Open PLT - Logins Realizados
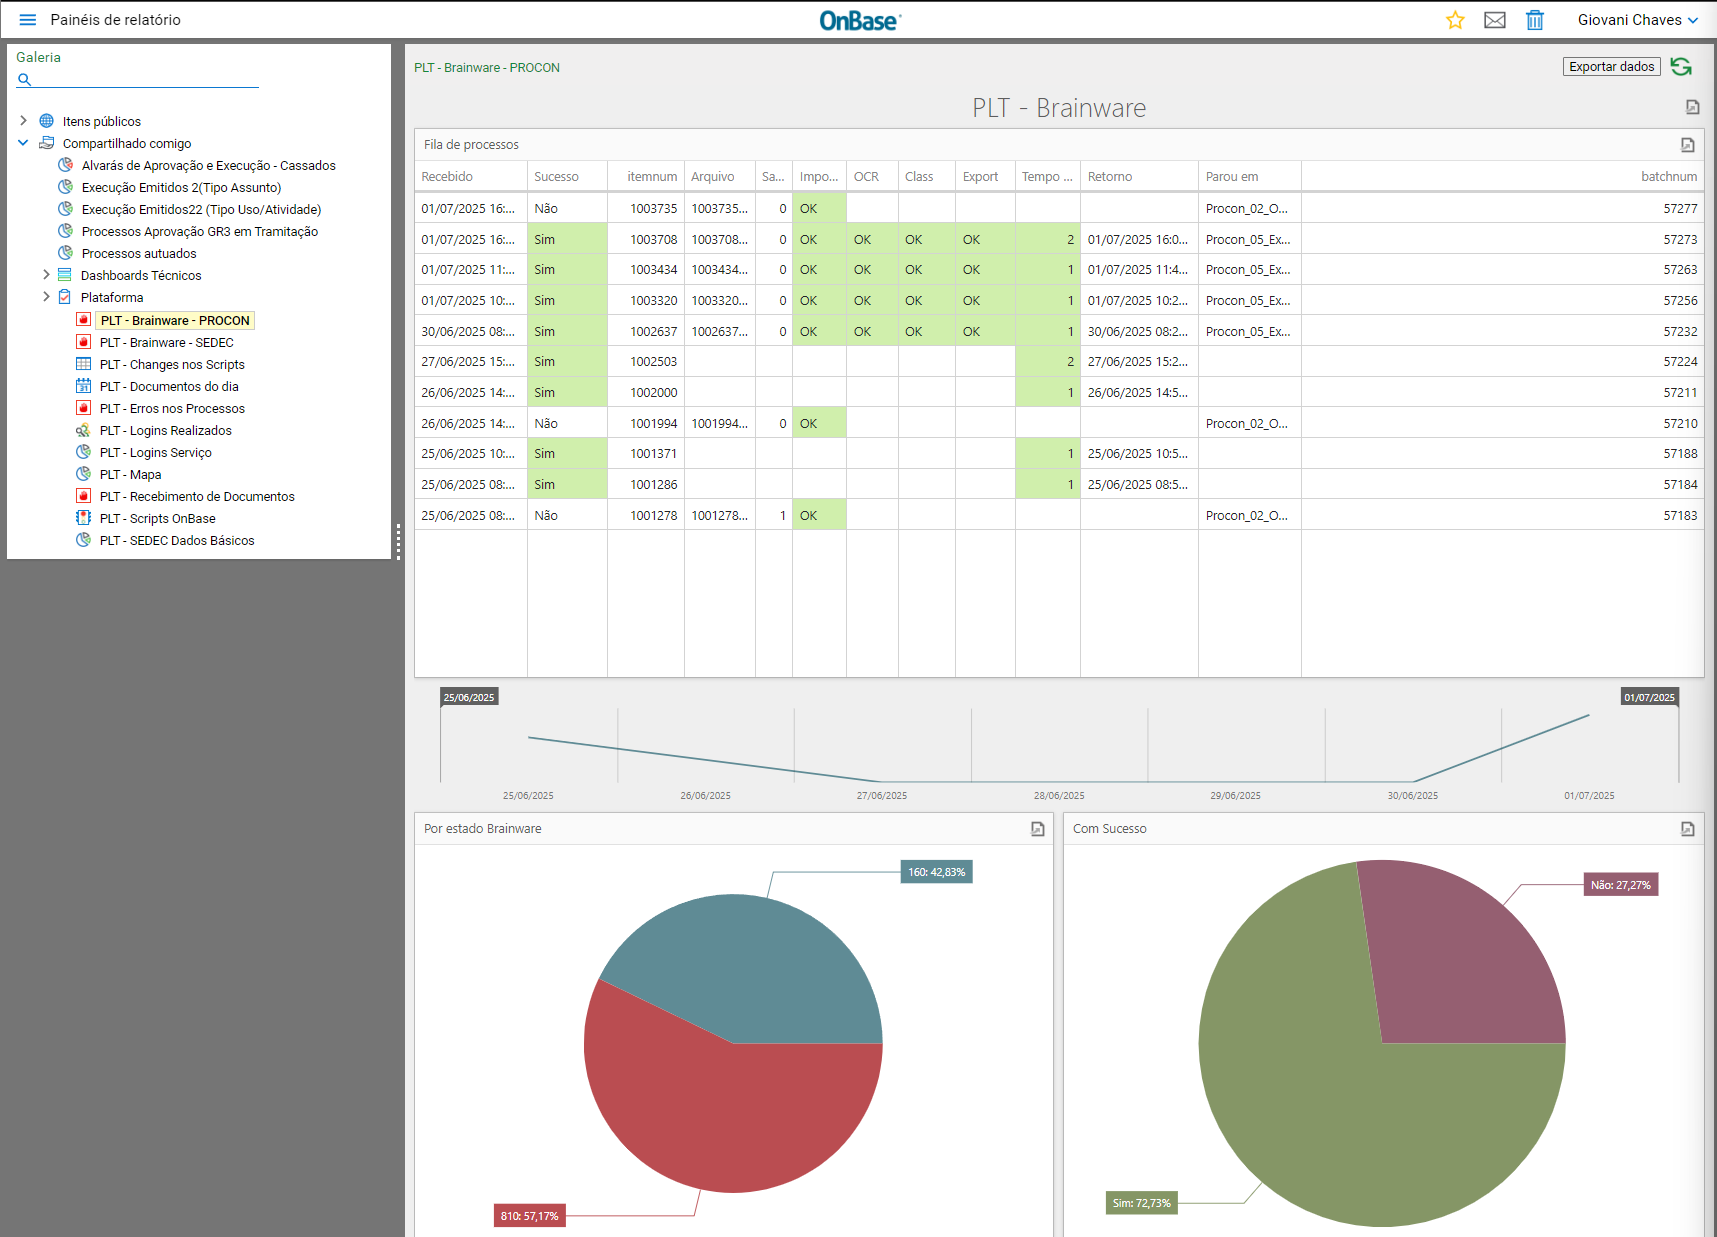The height and width of the screenshot is (1237, 1717). point(165,431)
